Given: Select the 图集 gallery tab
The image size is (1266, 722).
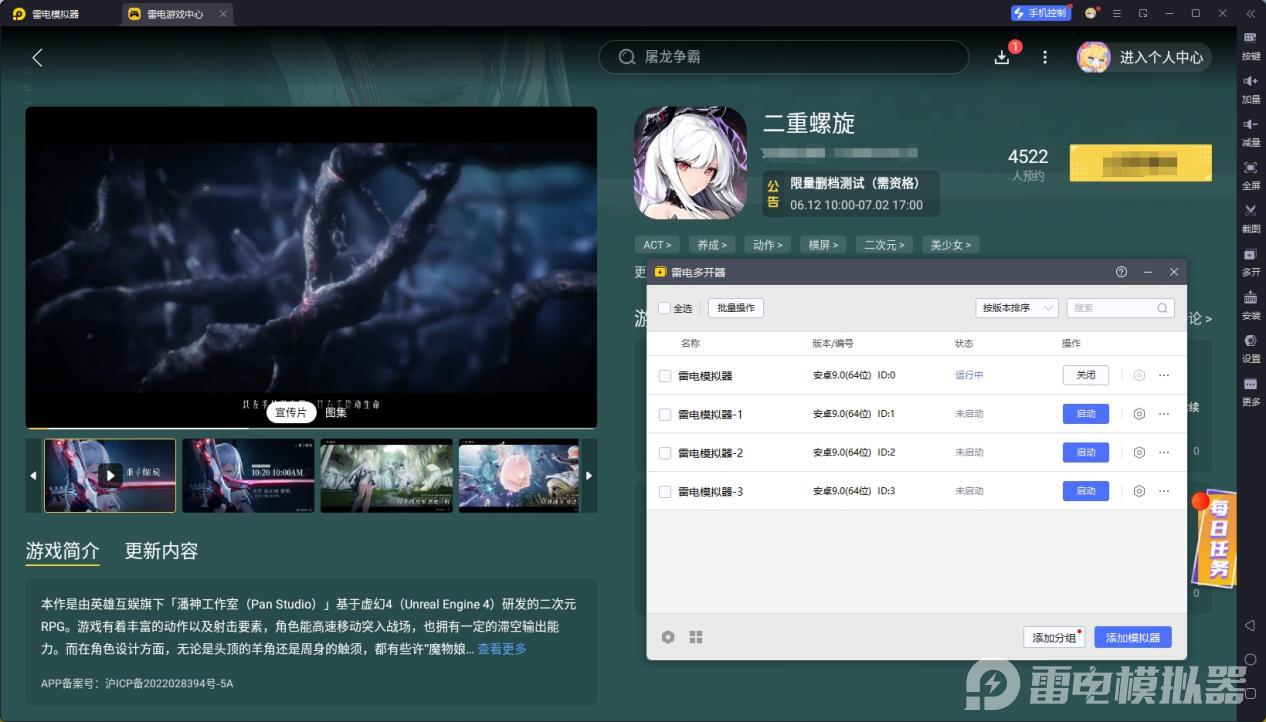Looking at the screenshot, I should point(336,412).
